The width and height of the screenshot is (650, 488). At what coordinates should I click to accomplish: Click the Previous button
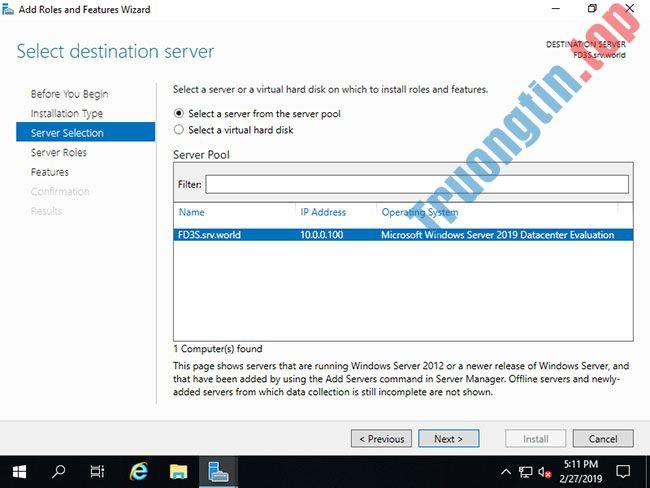coord(381,439)
